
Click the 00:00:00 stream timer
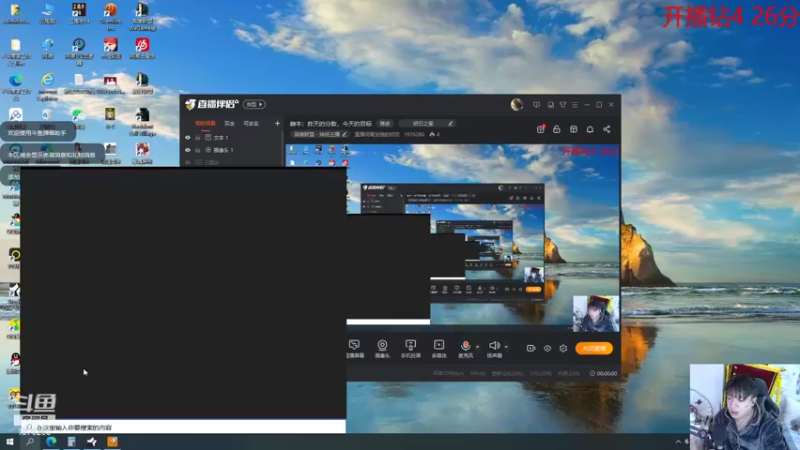(604, 373)
